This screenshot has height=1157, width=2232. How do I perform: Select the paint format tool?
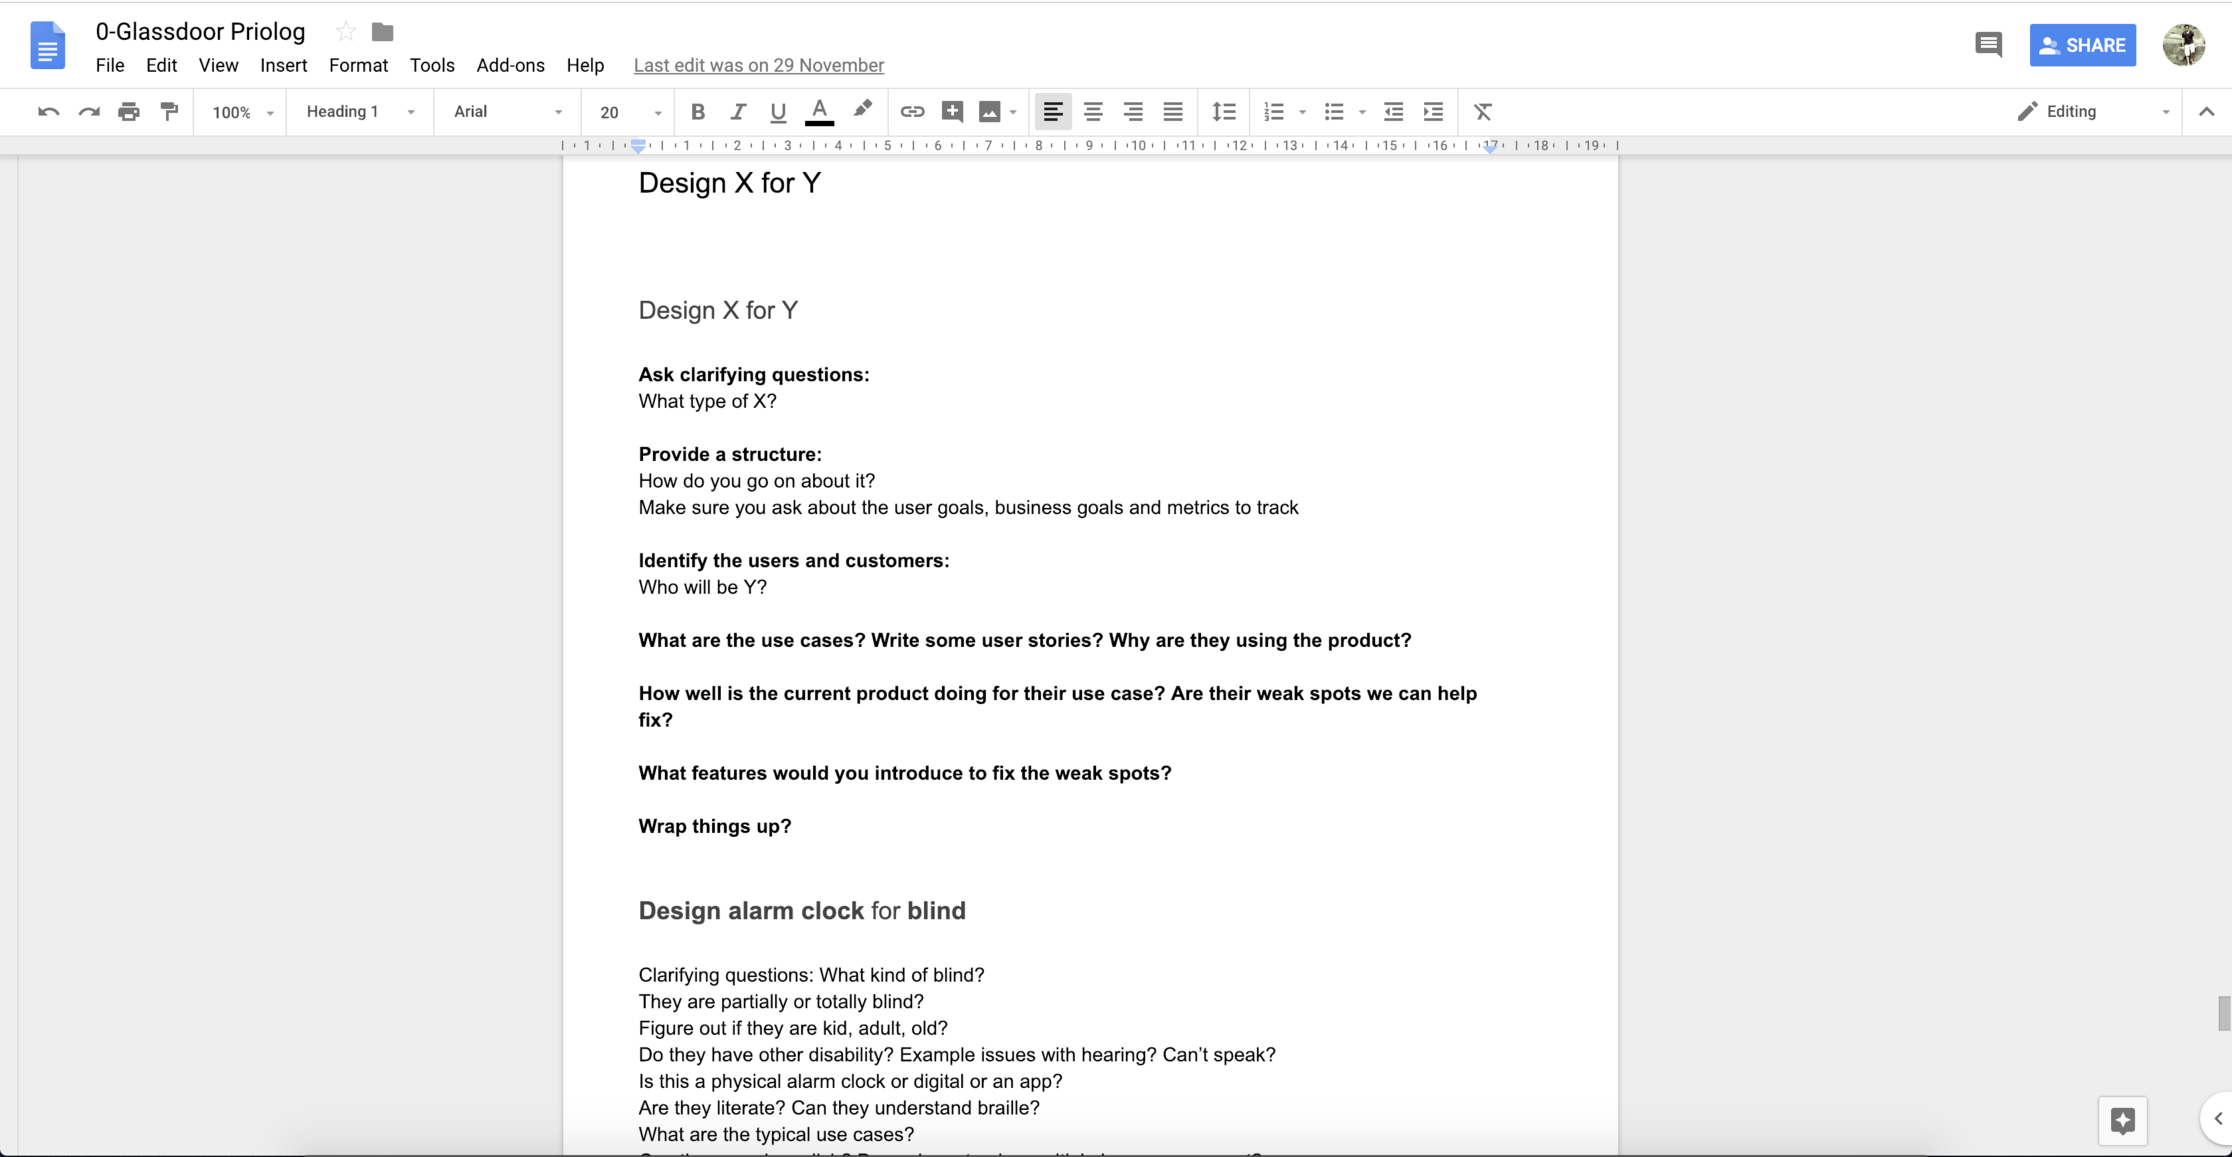pyautogui.click(x=169, y=112)
